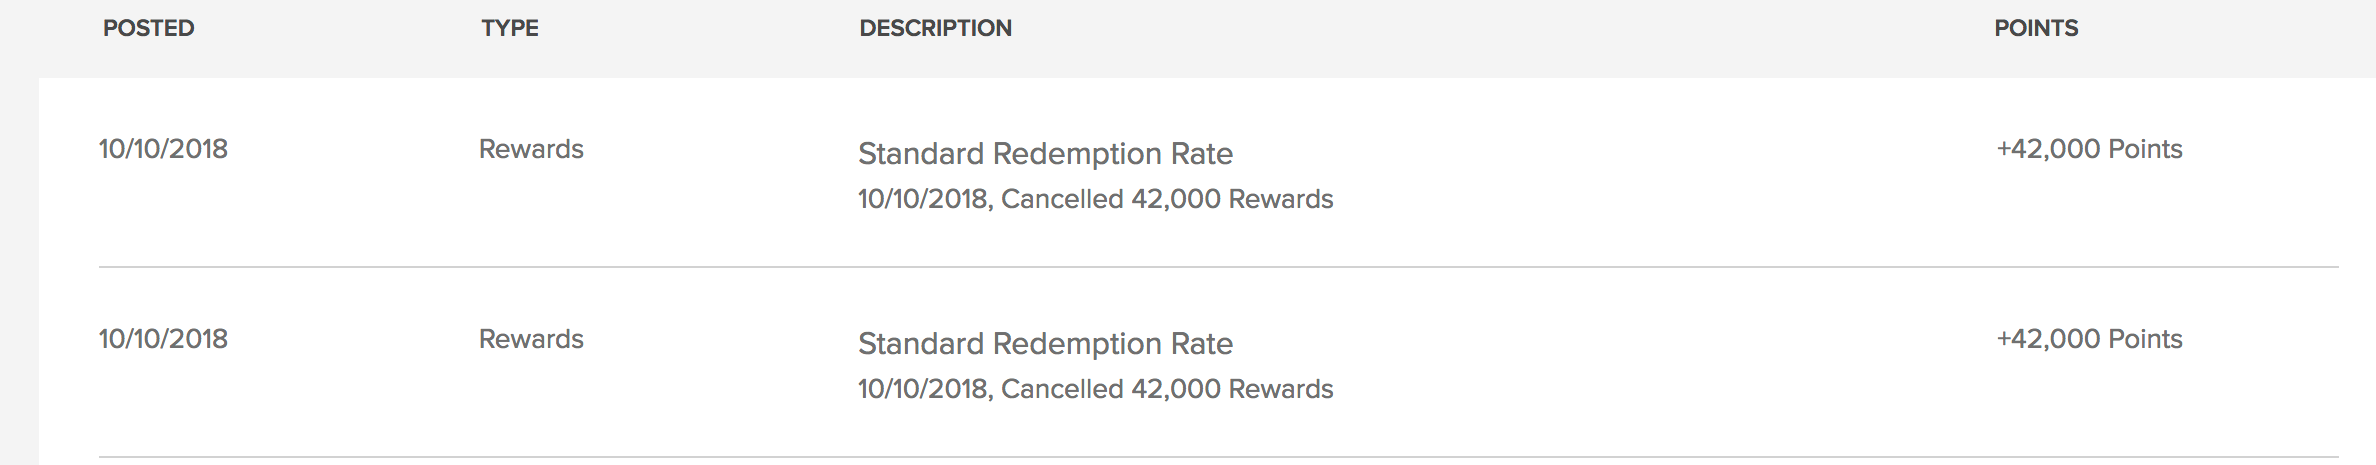Select the first row's posted date 10/10/2018

(163, 149)
